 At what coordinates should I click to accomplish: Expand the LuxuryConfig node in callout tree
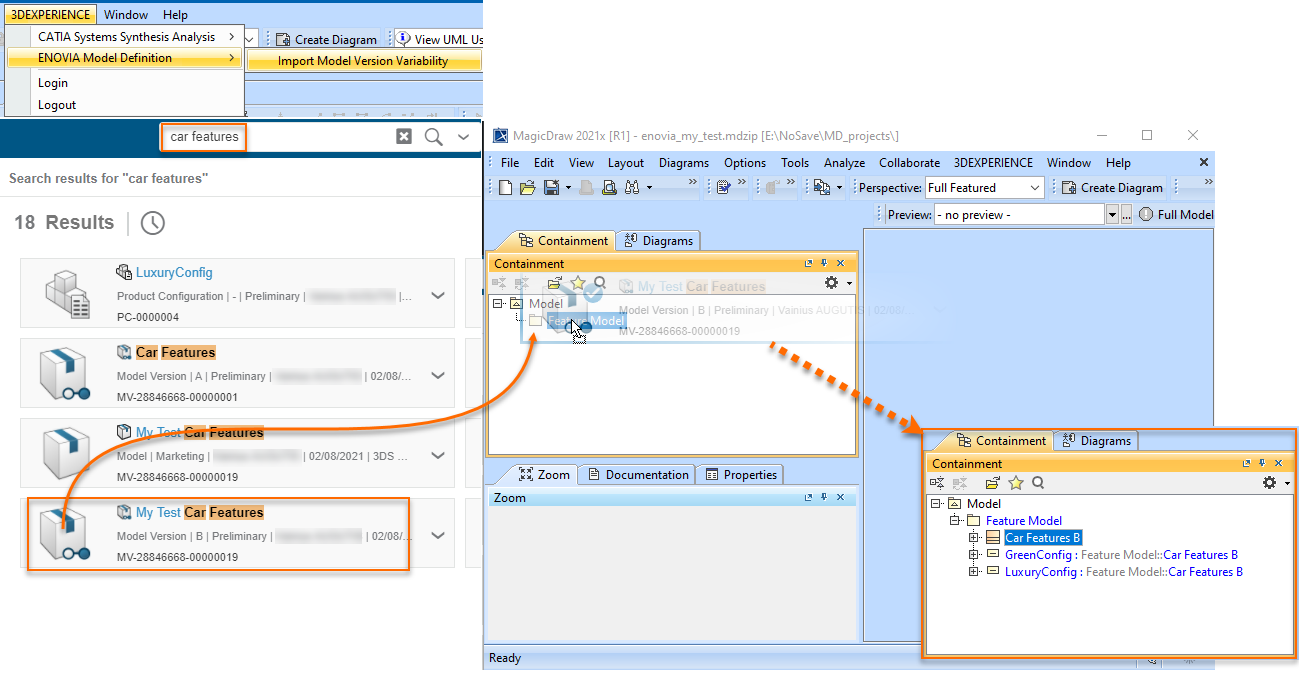click(x=974, y=572)
